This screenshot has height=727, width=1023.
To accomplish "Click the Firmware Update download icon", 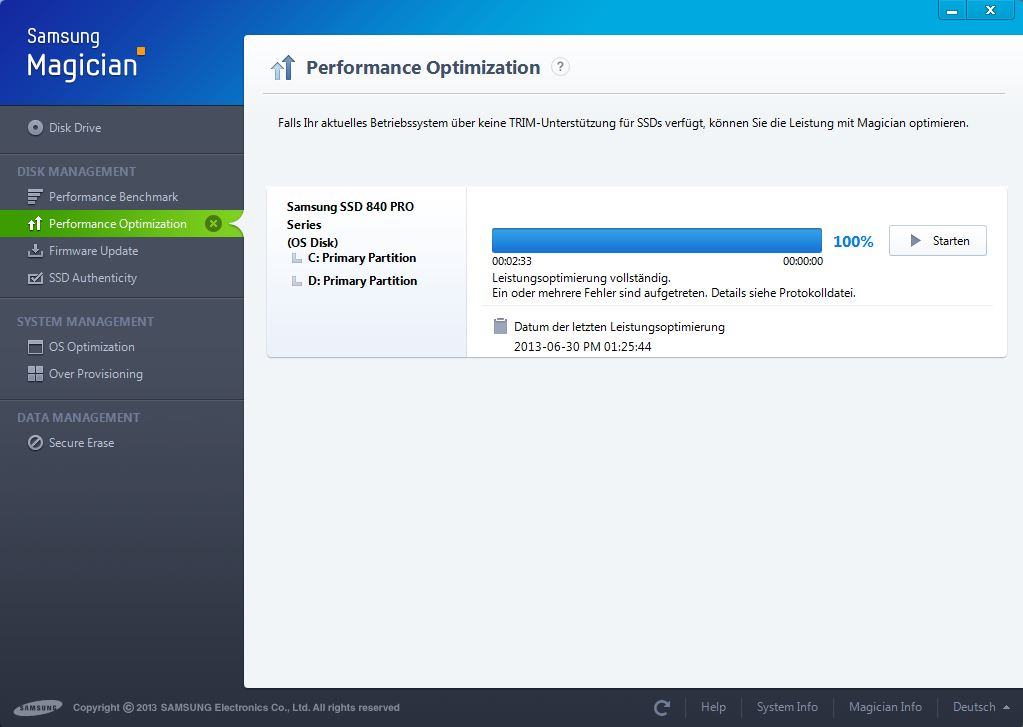I will click(x=35, y=251).
